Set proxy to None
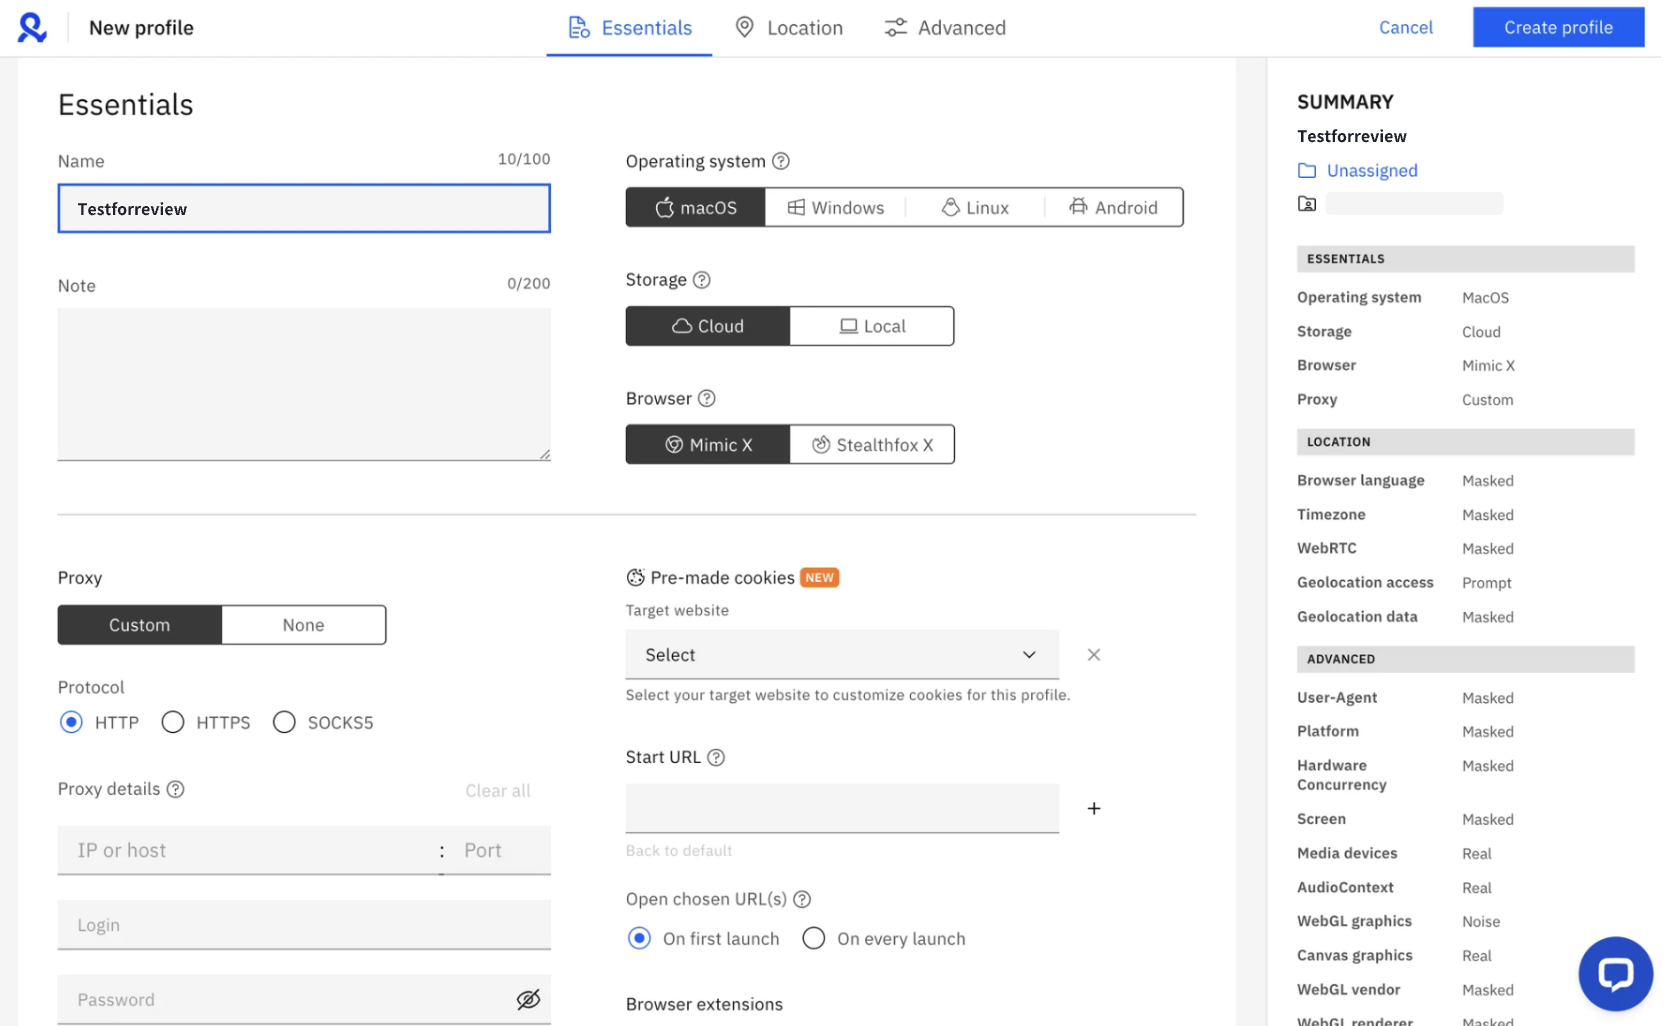 pos(303,624)
